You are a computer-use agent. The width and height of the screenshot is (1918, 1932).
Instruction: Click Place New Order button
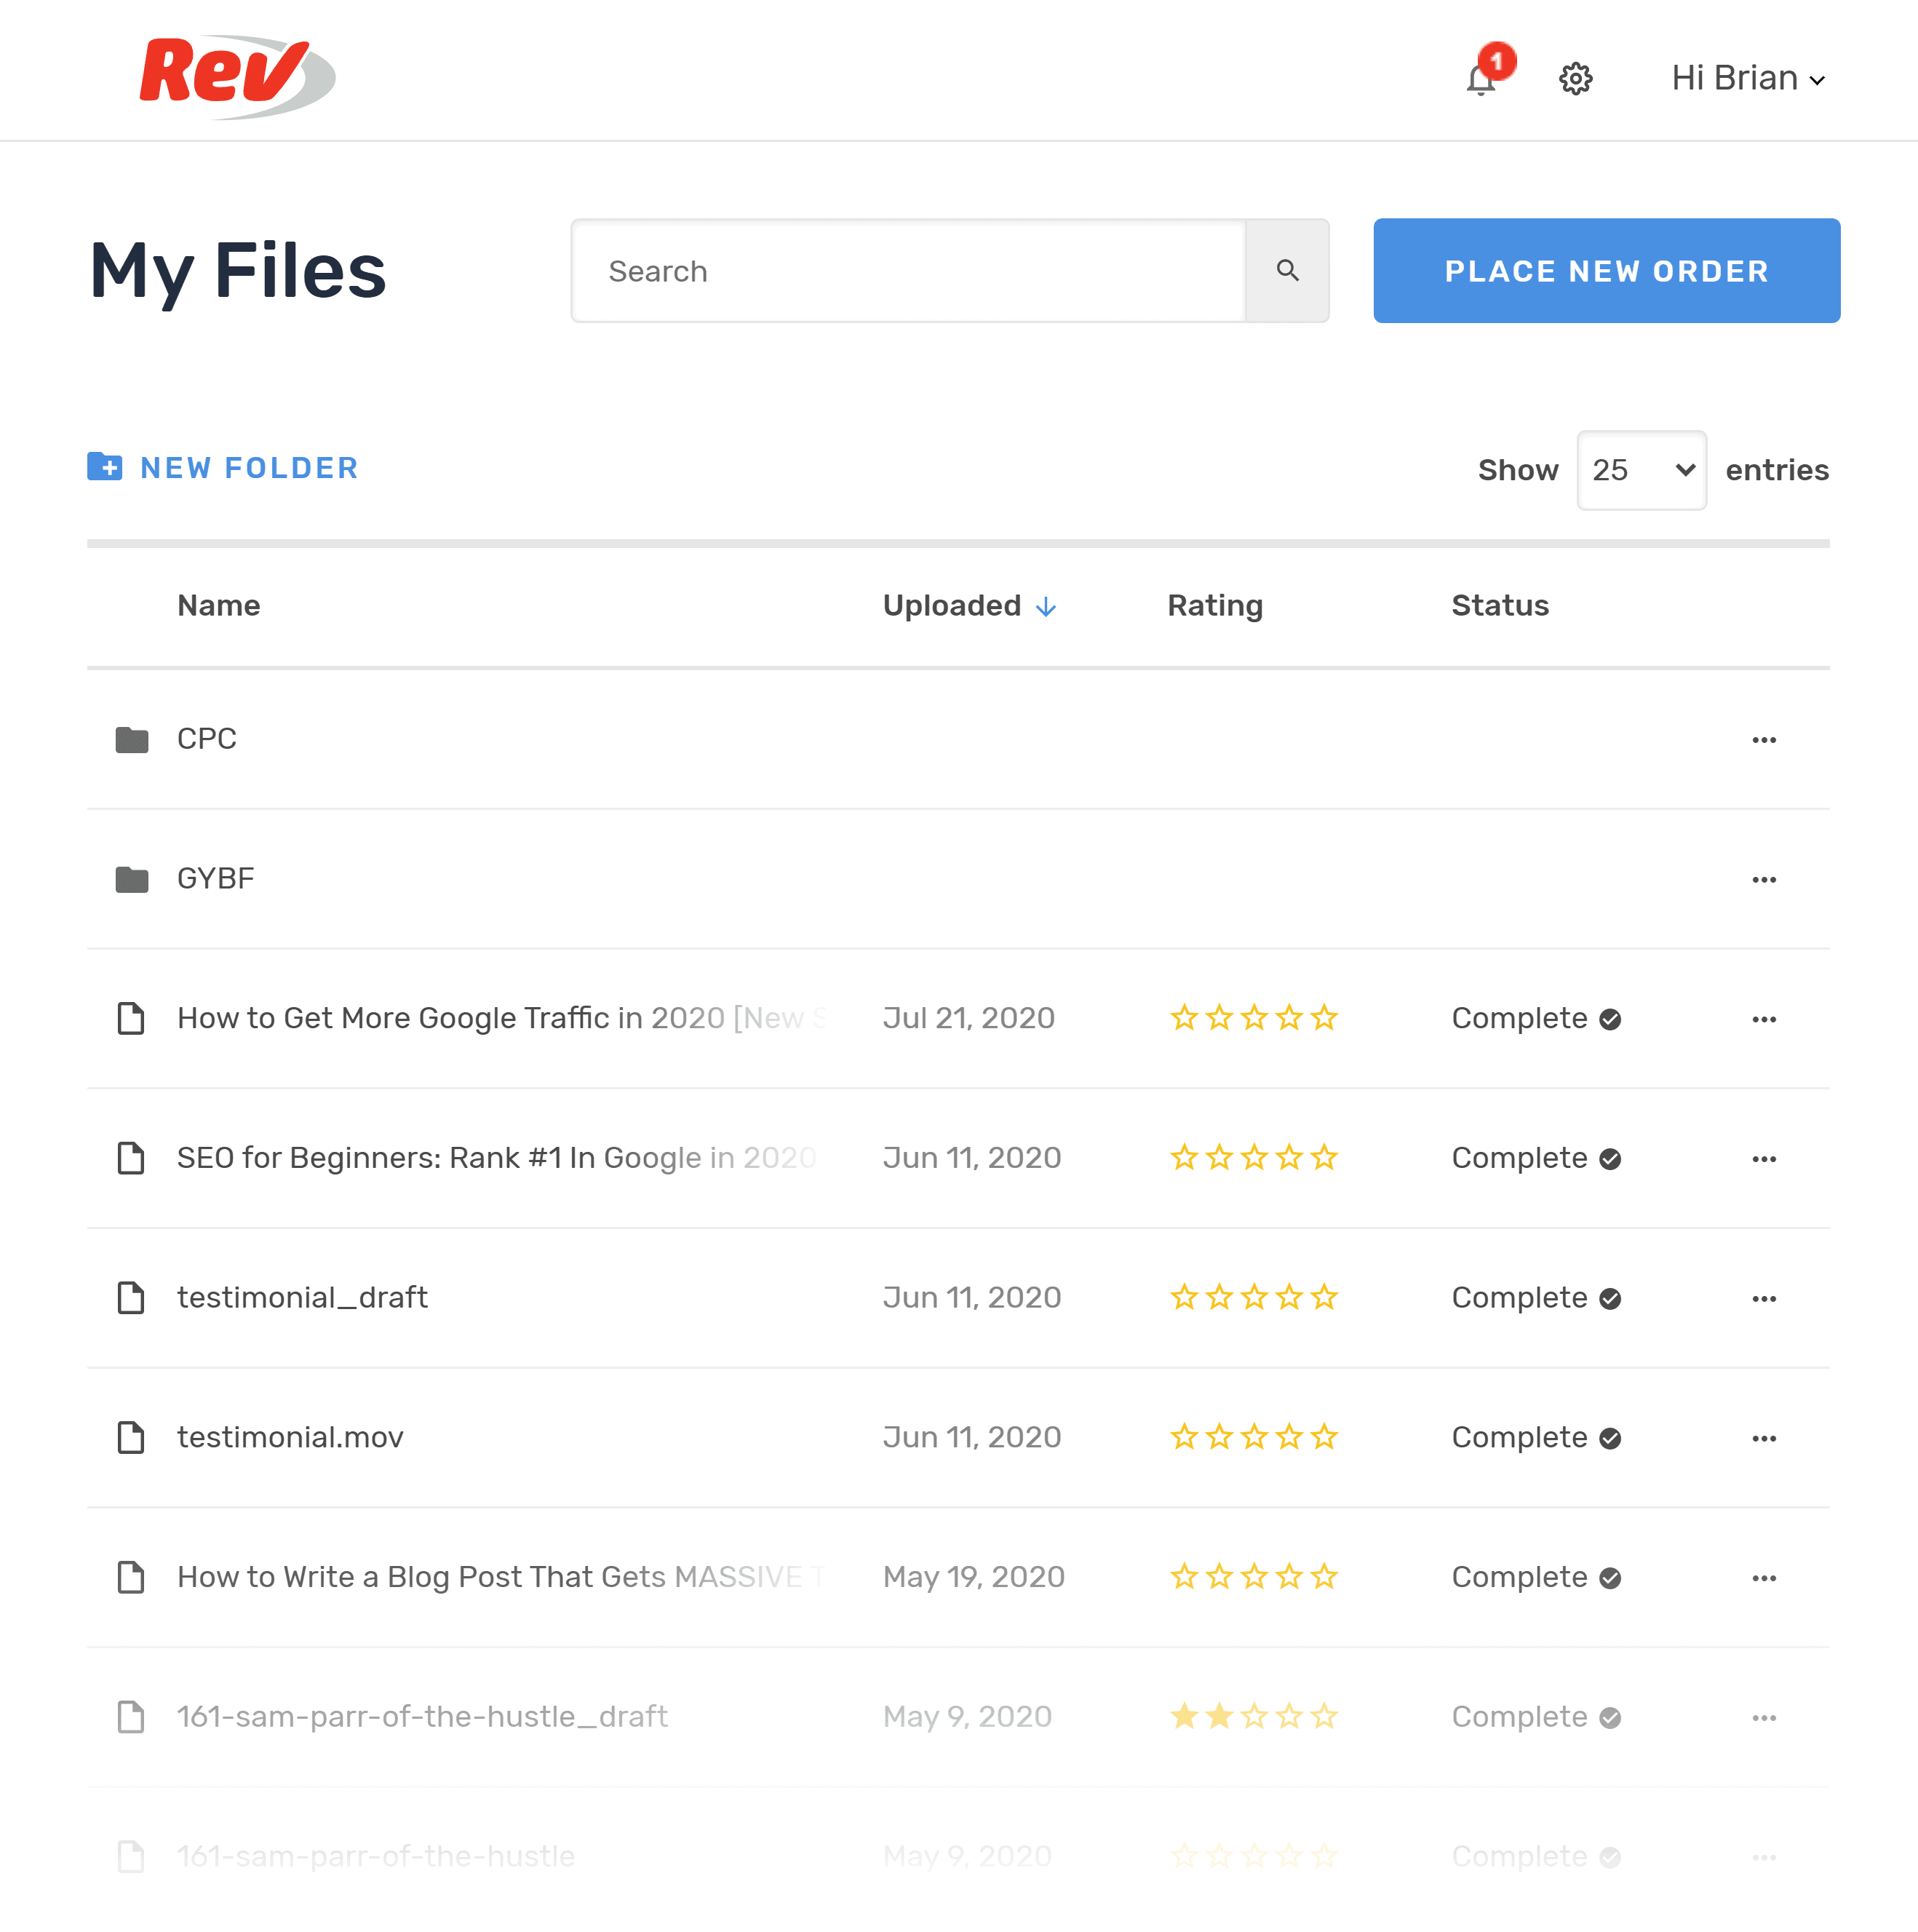point(1606,271)
